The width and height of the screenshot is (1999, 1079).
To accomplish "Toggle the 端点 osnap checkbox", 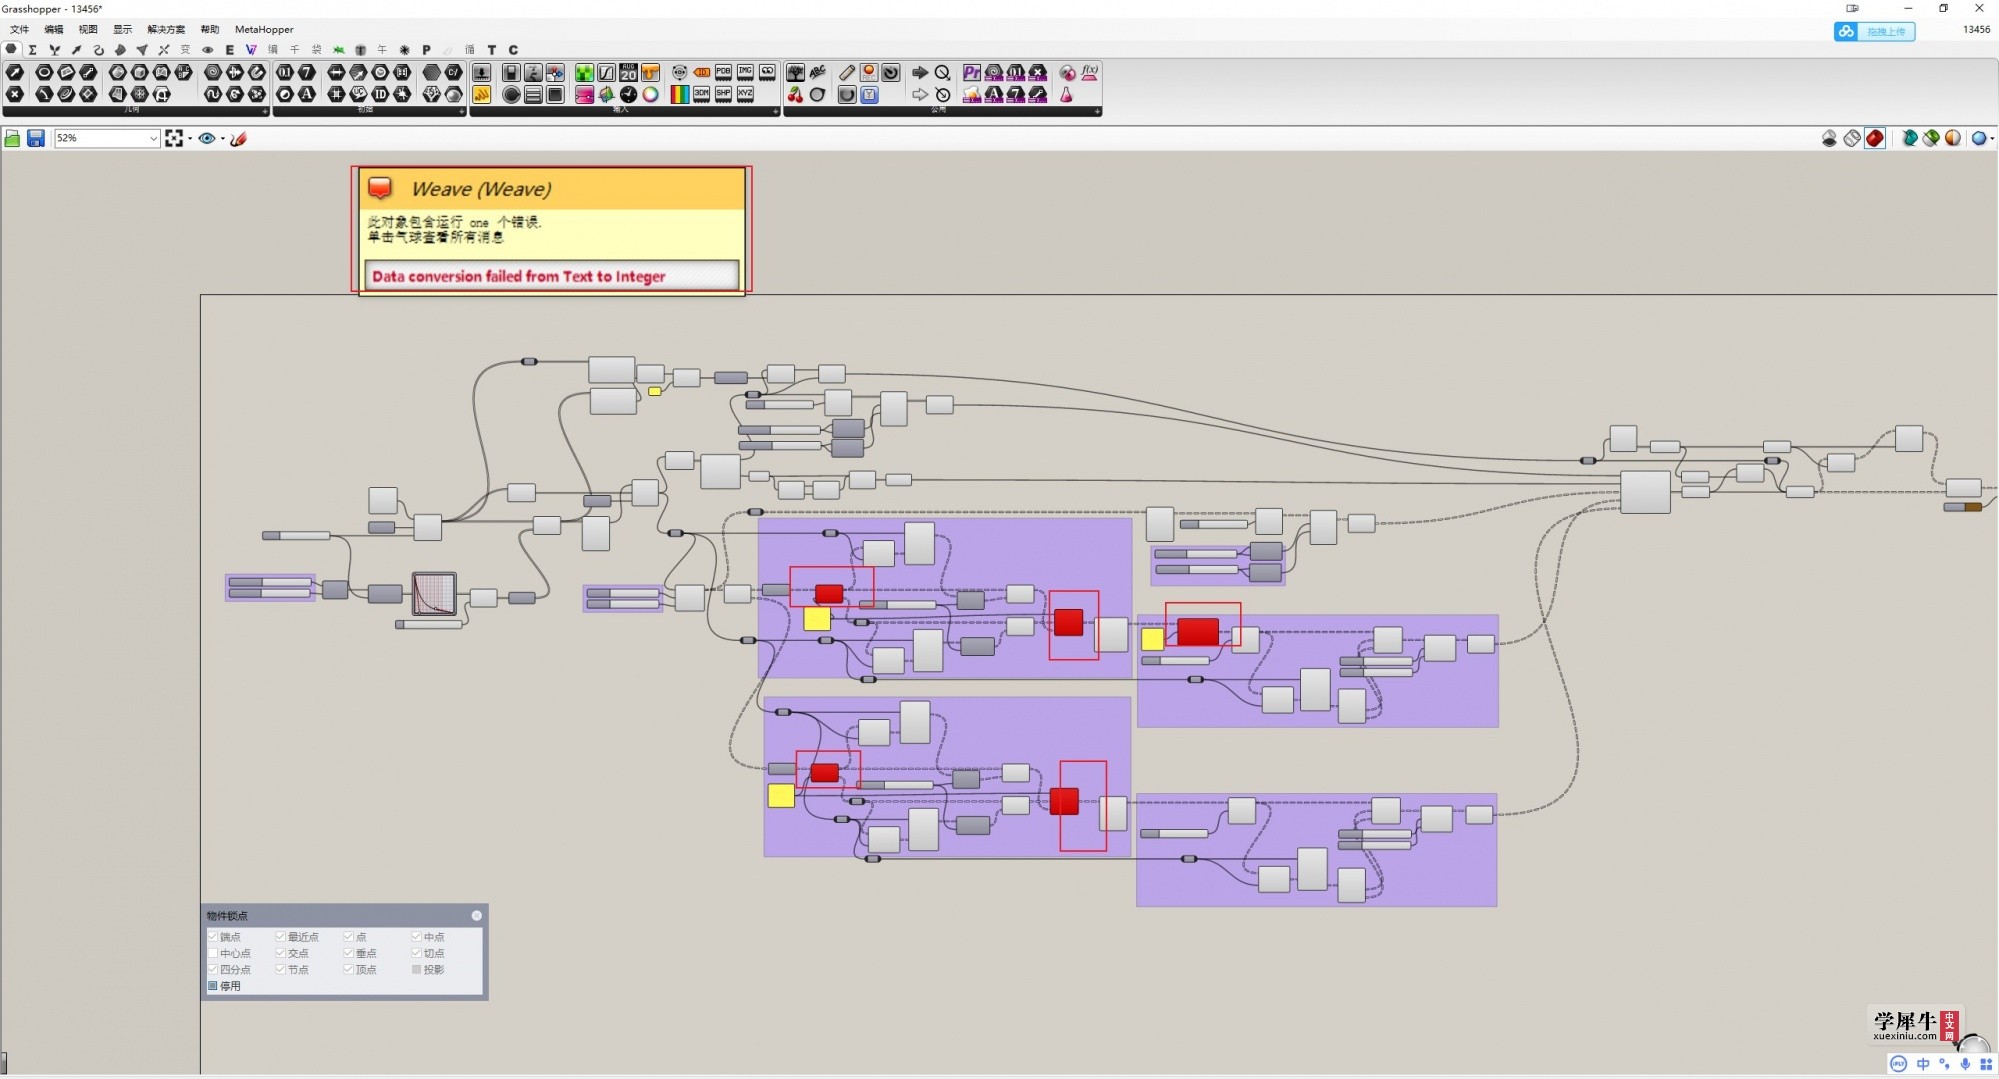I will coord(213,937).
